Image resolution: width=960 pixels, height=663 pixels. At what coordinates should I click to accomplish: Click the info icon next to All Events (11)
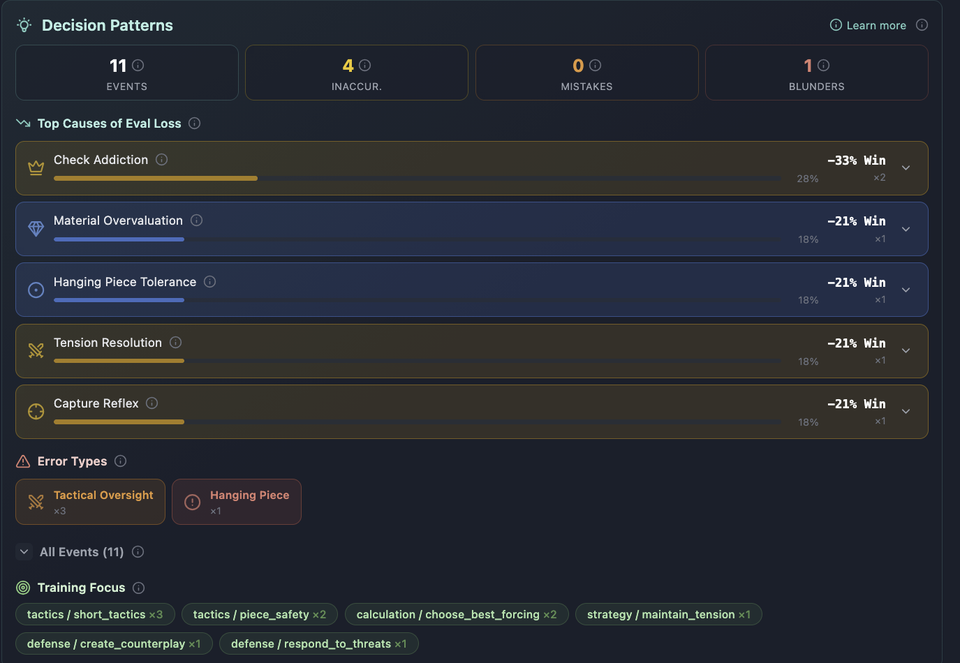coord(138,552)
